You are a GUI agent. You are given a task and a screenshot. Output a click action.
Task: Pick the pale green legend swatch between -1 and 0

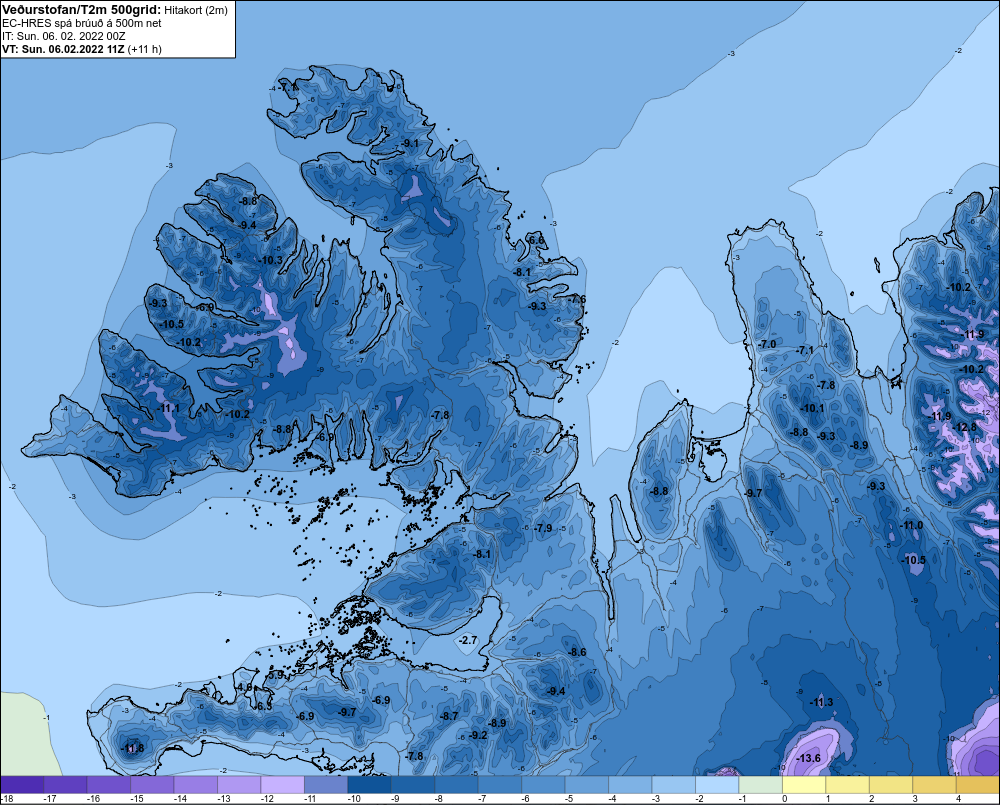760,784
